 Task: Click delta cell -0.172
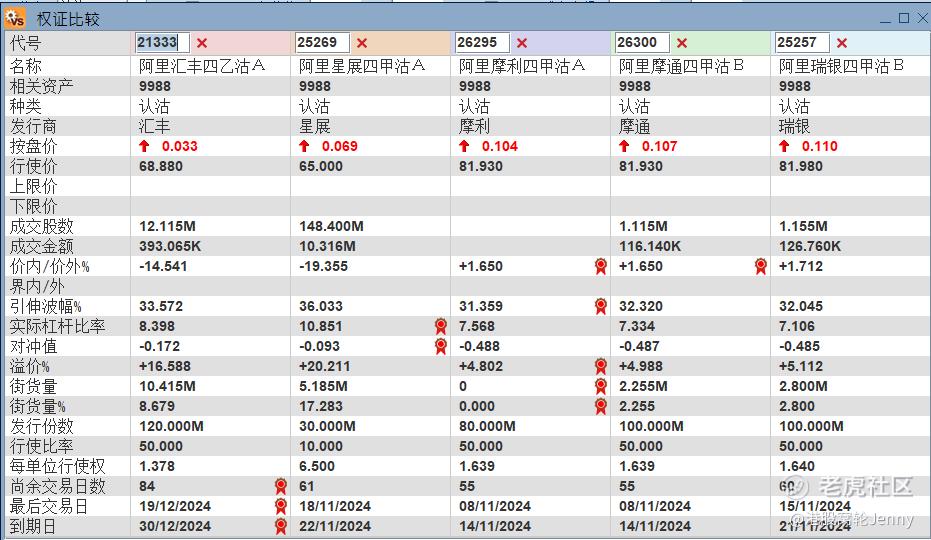[x=159, y=346]
